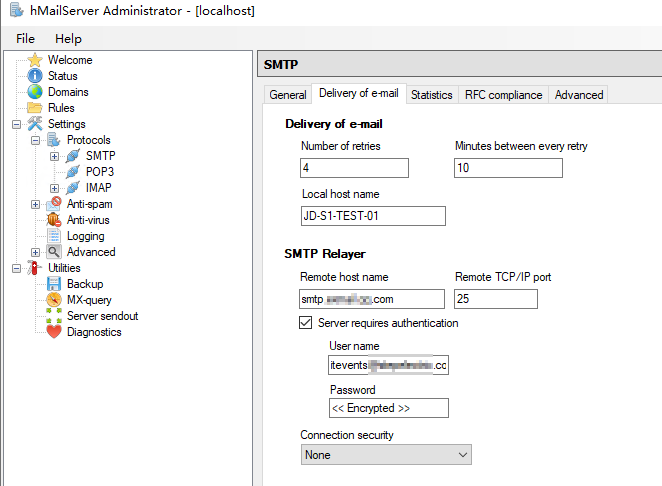Expand the Advanced tree node
The height and width of the screenshot is (486, 662).
[35, 253]
